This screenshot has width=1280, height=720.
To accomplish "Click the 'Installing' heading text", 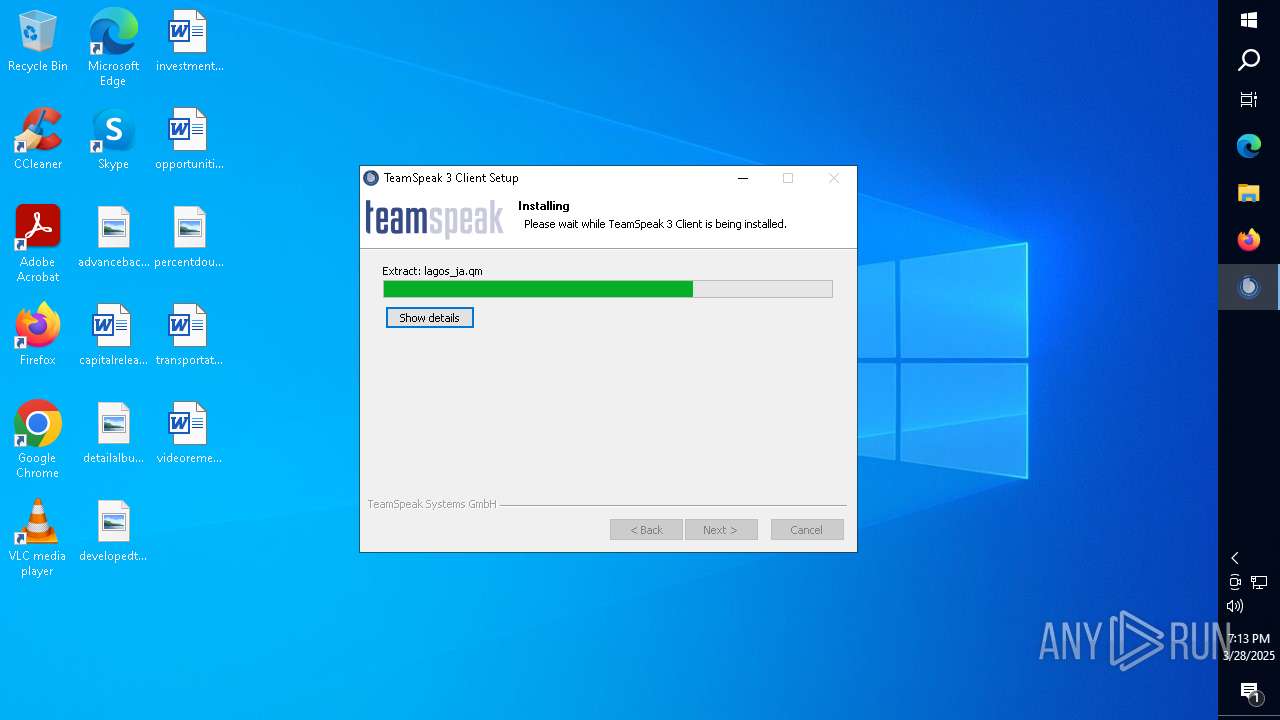I will 544,206.
